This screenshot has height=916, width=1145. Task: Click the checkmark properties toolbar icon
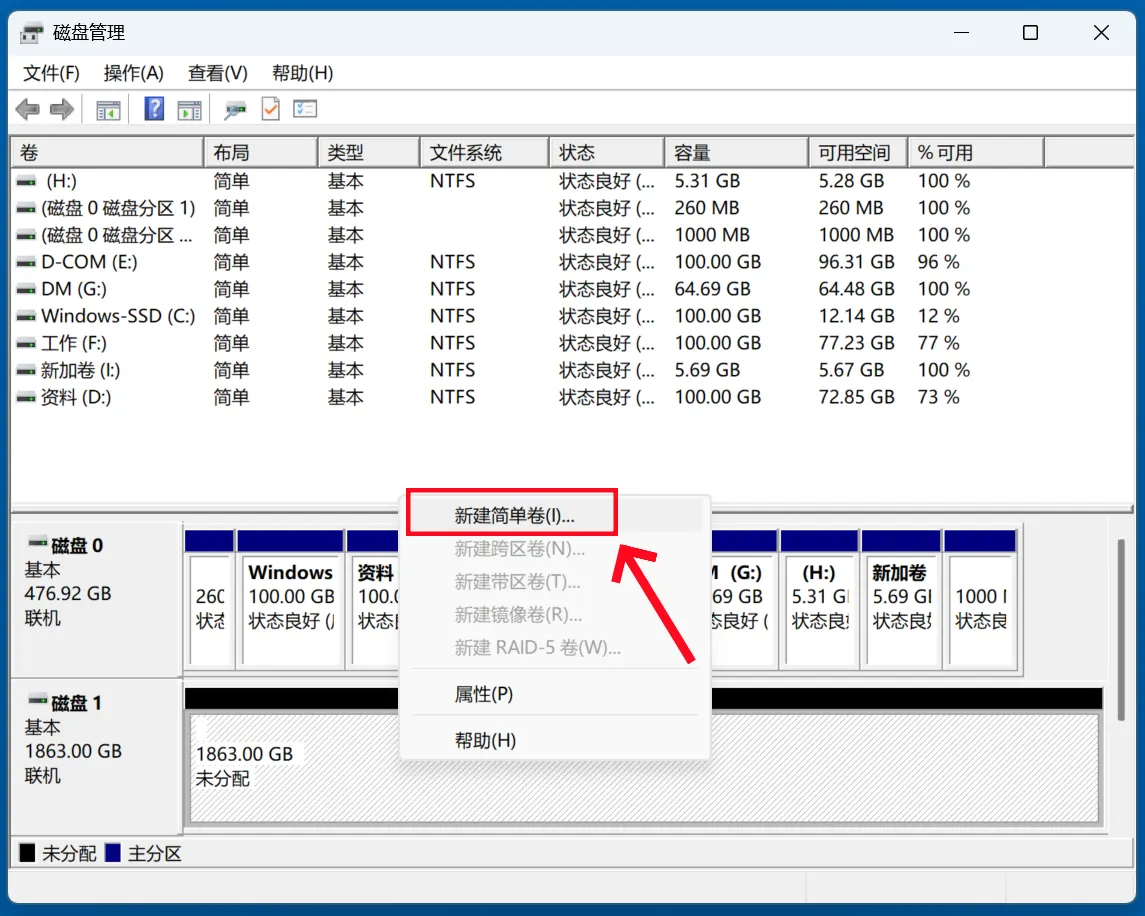271,109
